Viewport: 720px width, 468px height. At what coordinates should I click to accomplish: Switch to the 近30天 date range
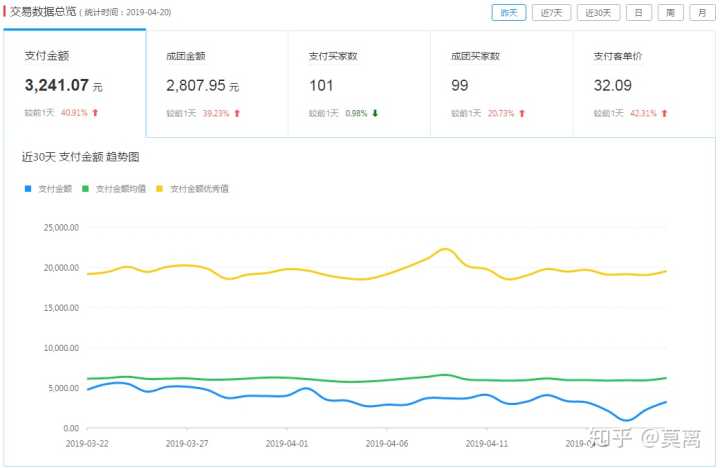click(x=599, y=13)
